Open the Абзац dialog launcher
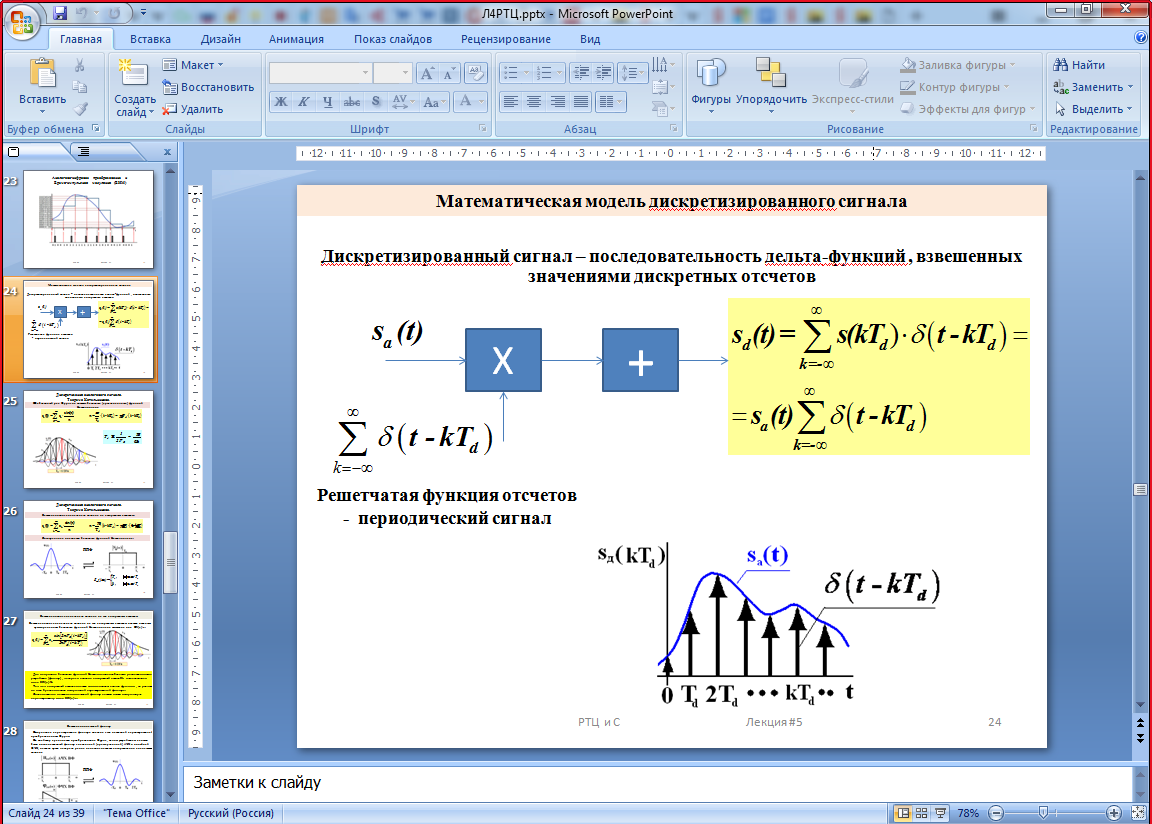 click(674, 129)
